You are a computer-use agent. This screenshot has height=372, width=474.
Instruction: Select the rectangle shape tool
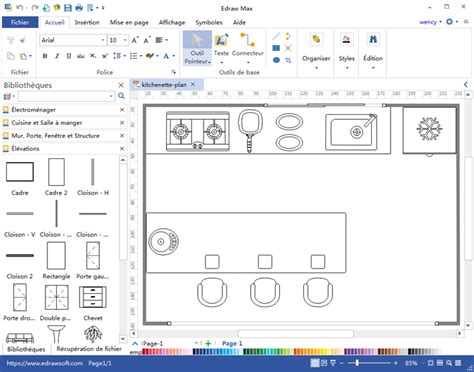(276, 48)
